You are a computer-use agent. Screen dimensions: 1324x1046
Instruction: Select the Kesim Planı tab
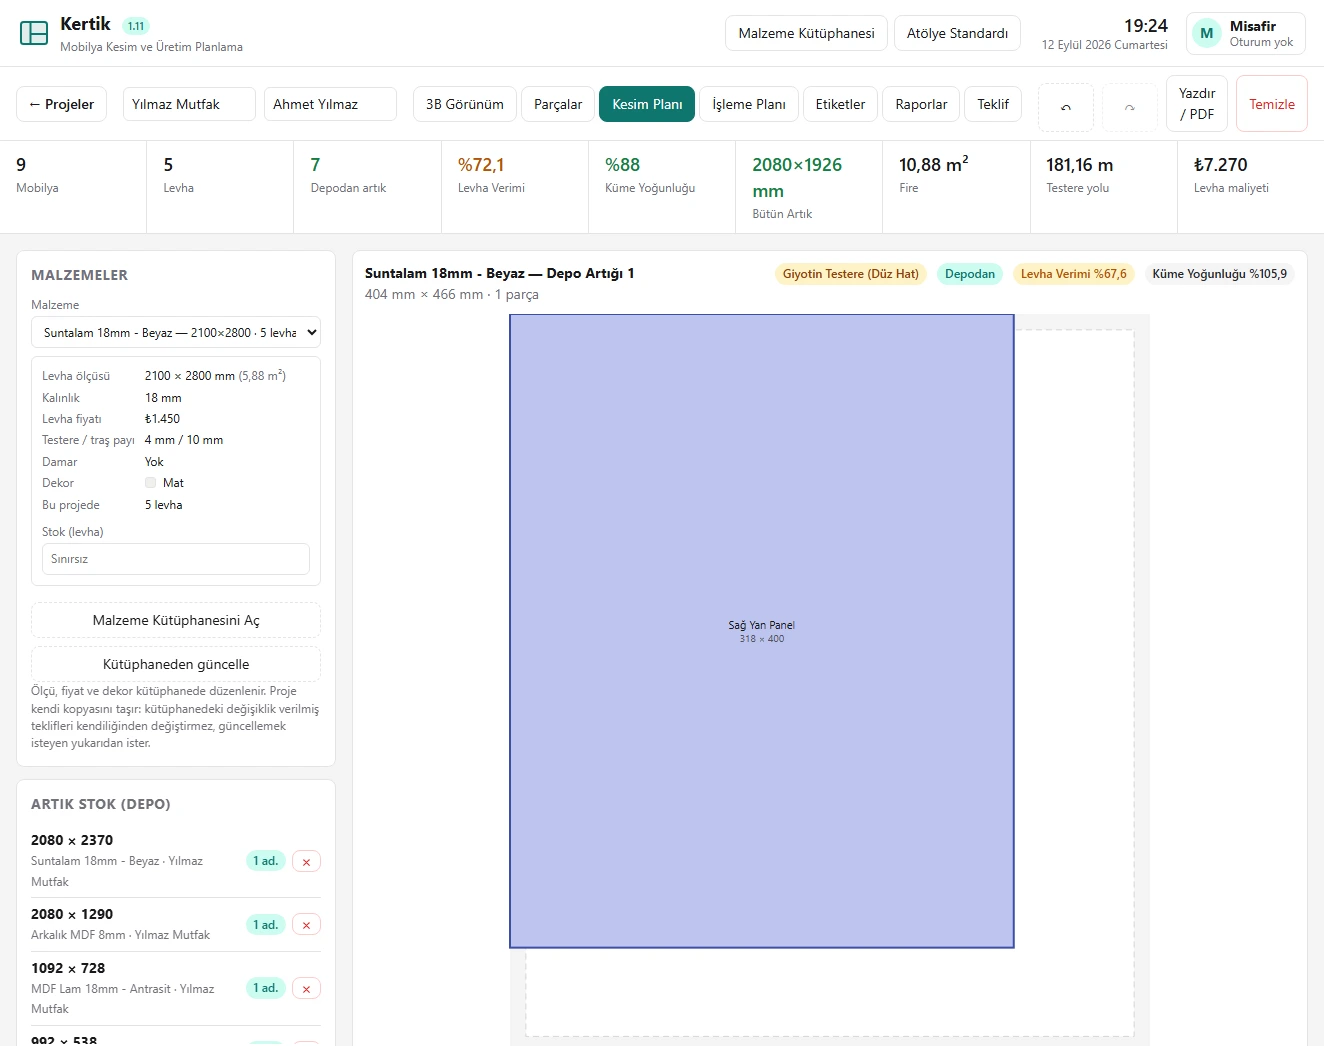(x=647, y=104)
